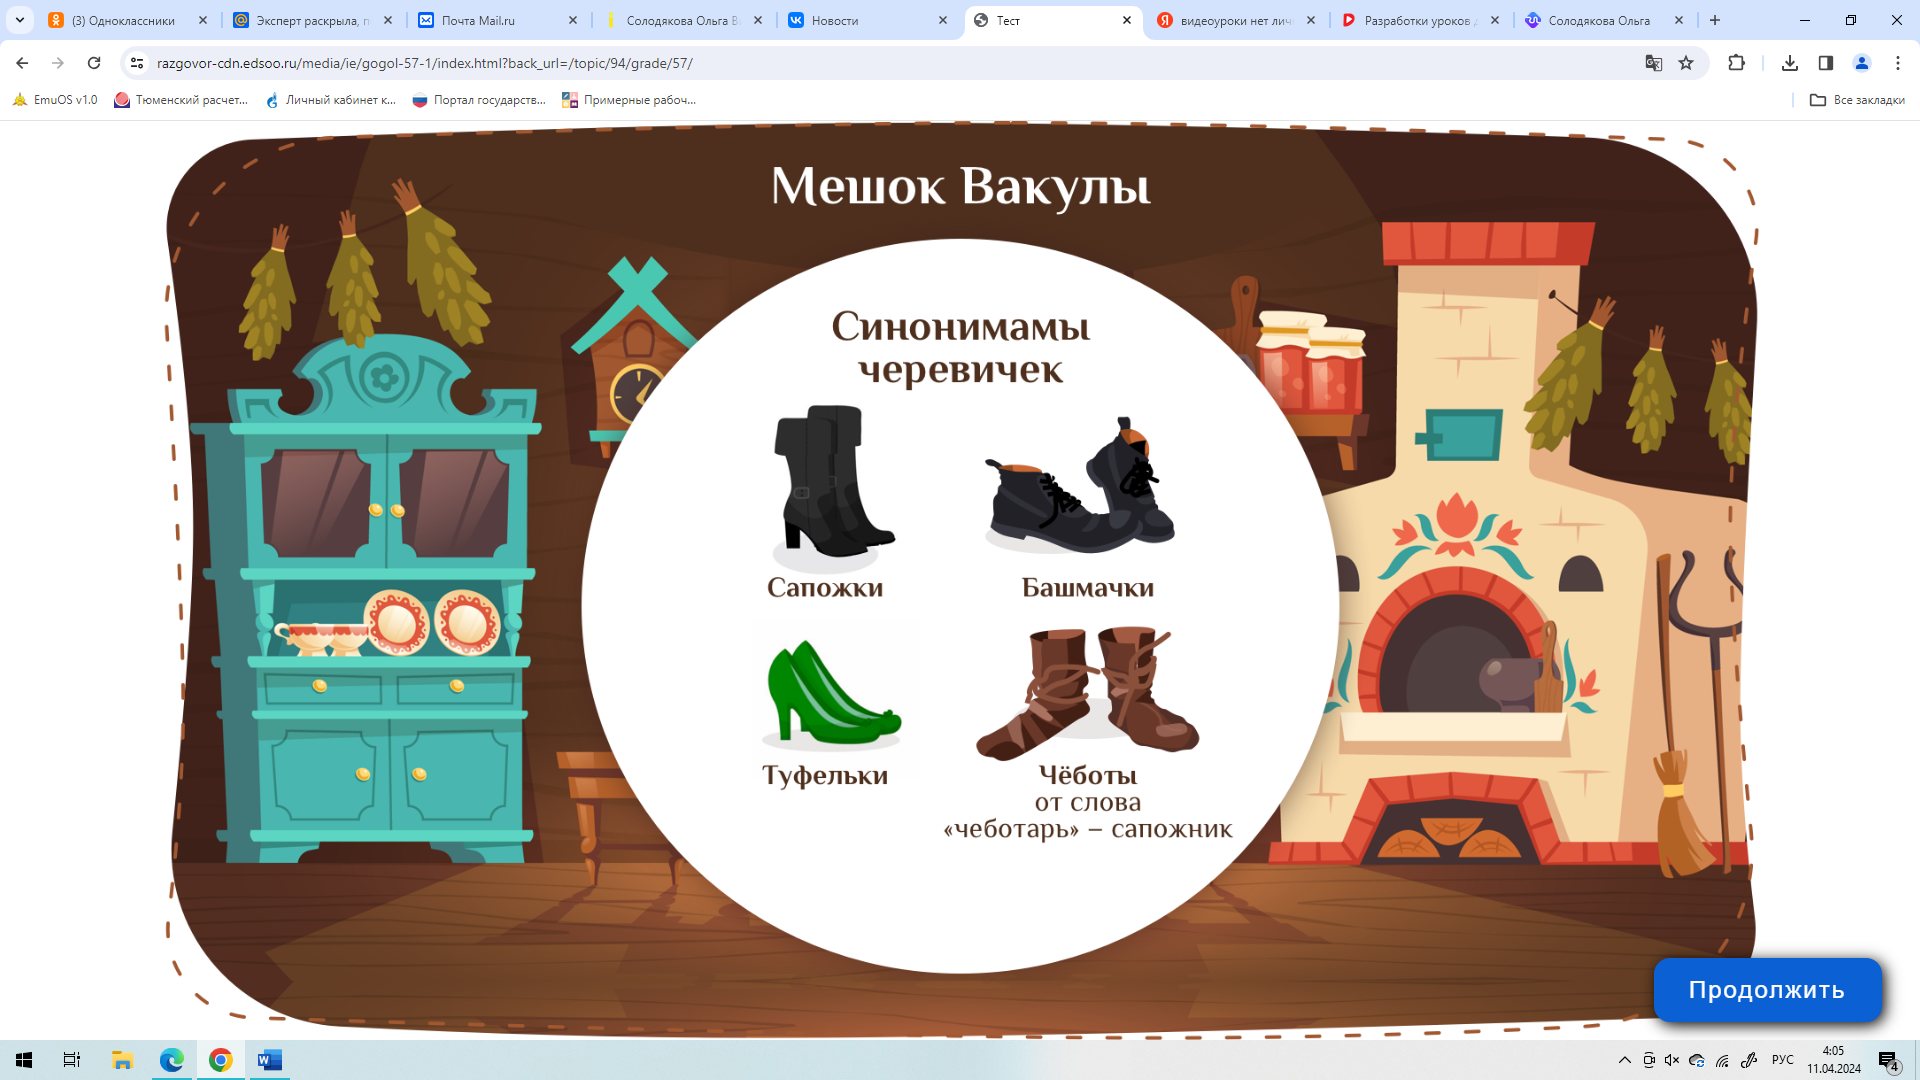Open File Explorer from the taskbar
This screenshot has width=1920, height=1080.
coord(122,1060)
